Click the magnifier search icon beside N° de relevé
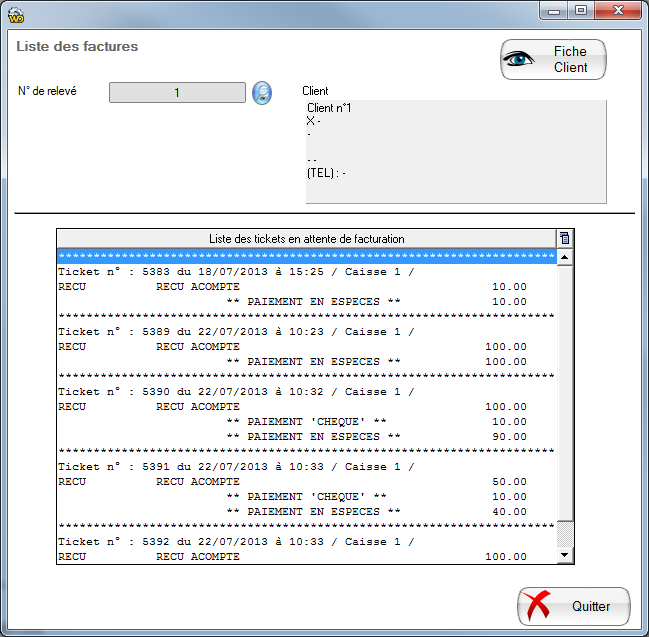 (x=261, y=93)
